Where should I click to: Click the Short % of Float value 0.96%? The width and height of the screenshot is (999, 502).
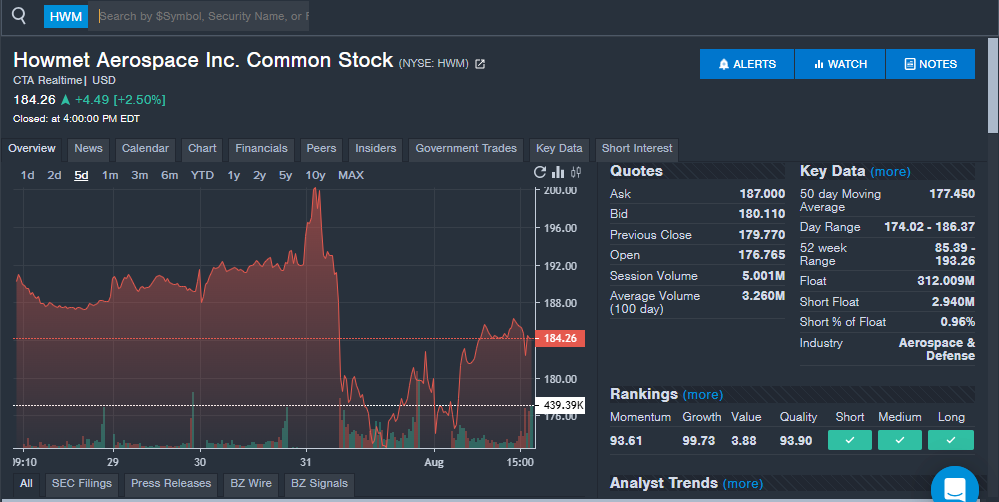(x=958, y=322)
